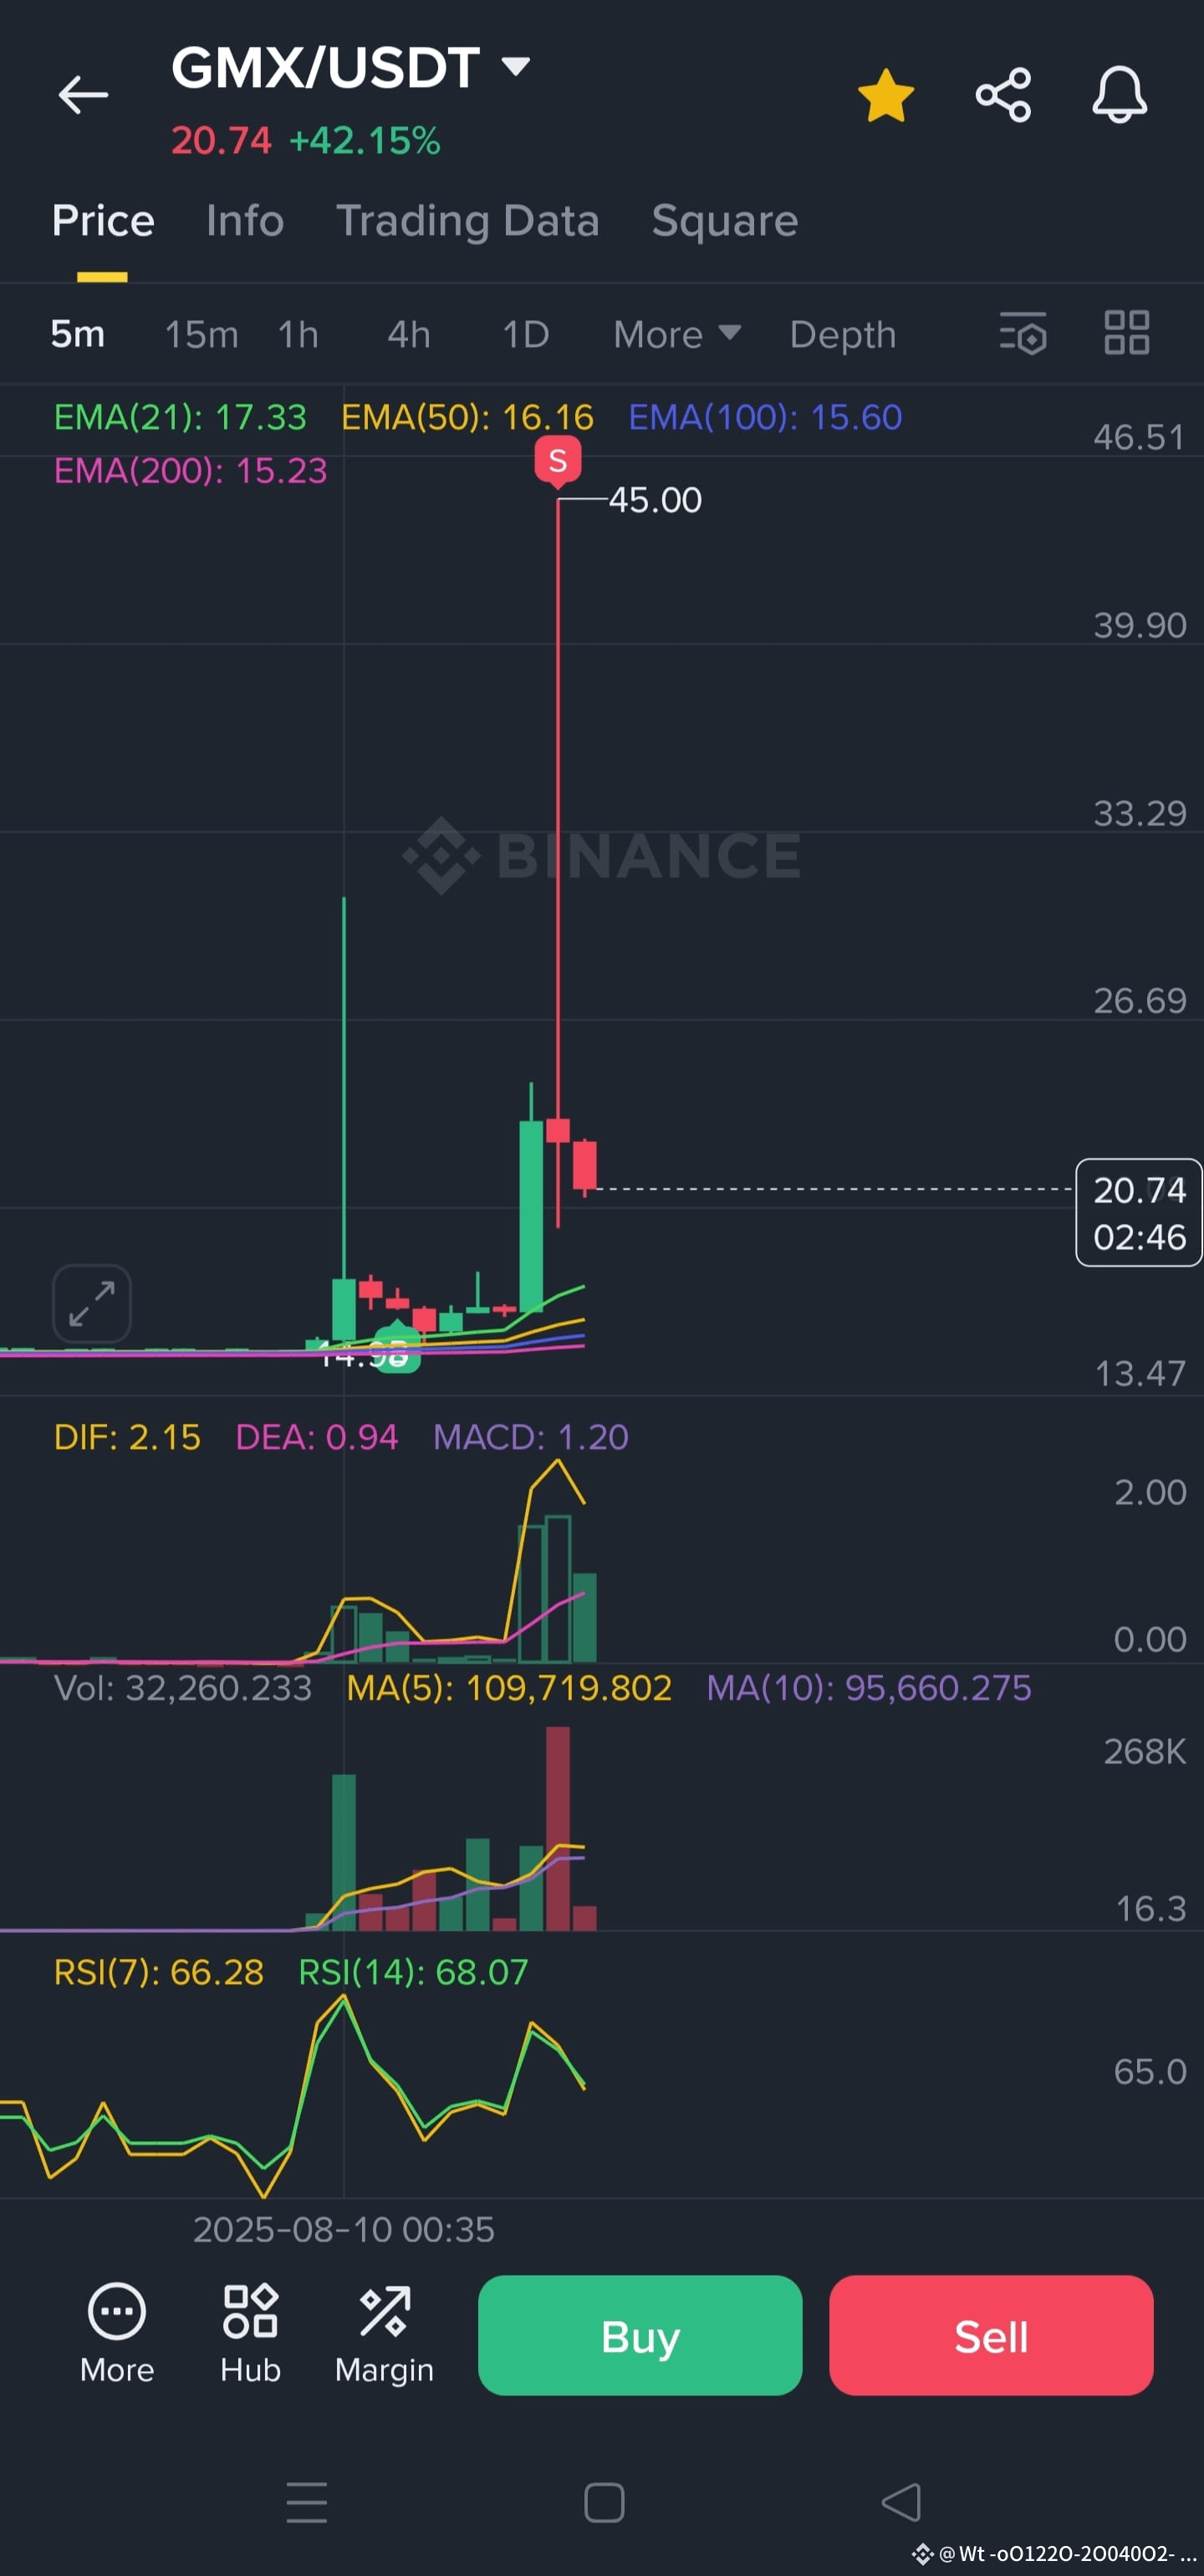Tap the DEA: 0.94 value
This screenshot has width=1204, height=2576.
[316, 1437]
